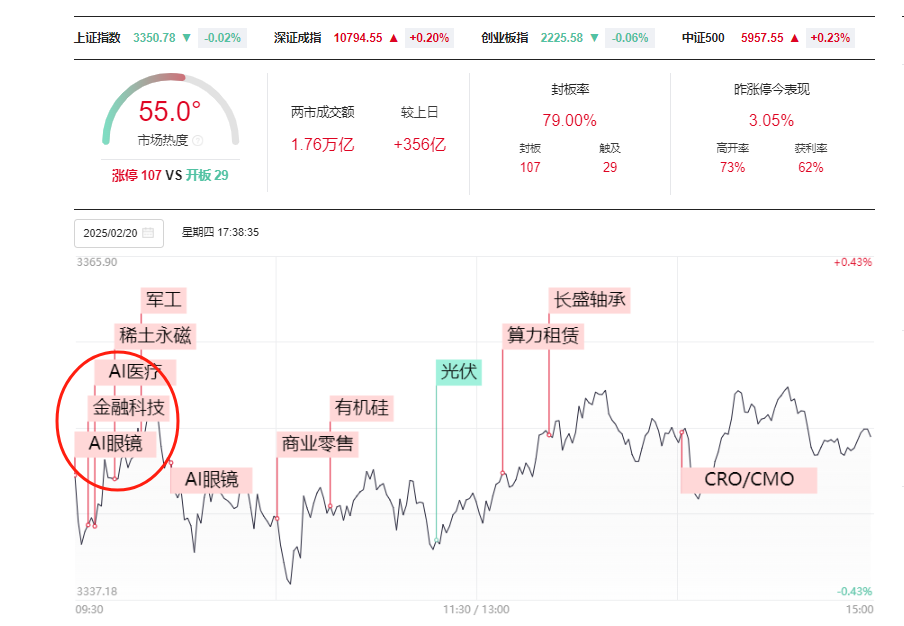The image size is (904, 626).
Task: Click the red up arrow next to 中证500
Action: pyautogui.click(x=794, y=38)
